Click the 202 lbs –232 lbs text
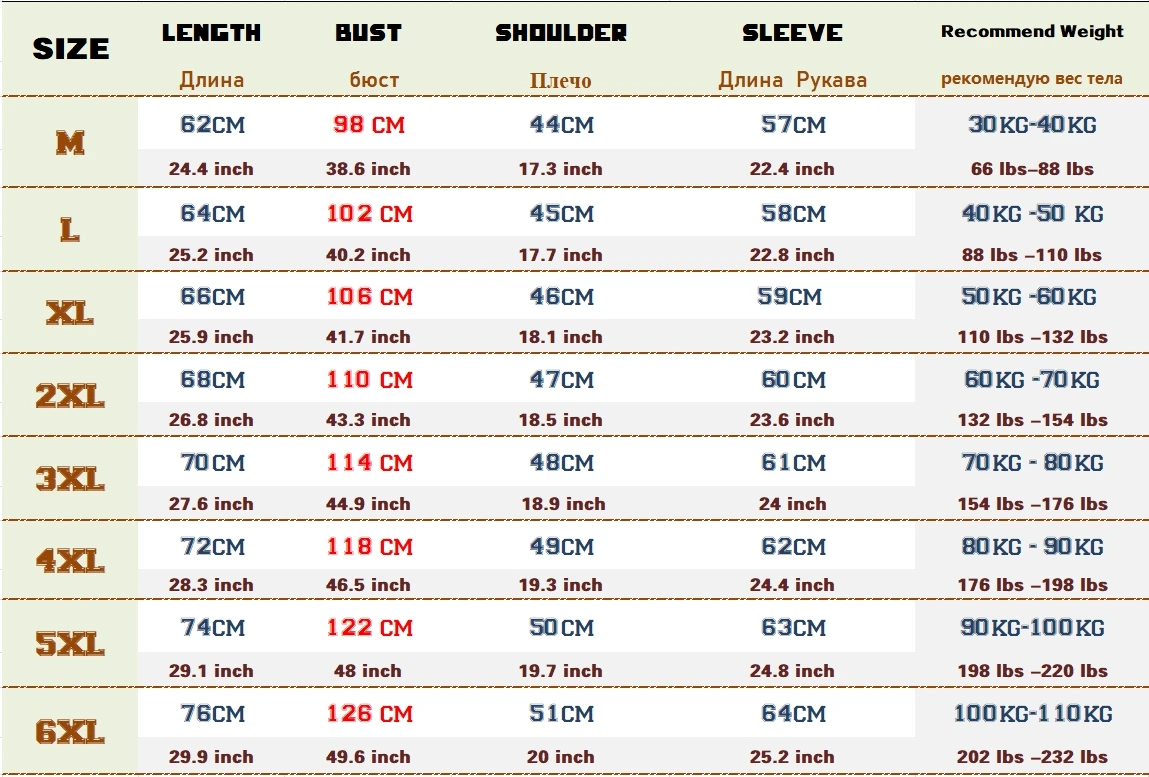Screen dimensions: 1149x777 pos(1032,757)
